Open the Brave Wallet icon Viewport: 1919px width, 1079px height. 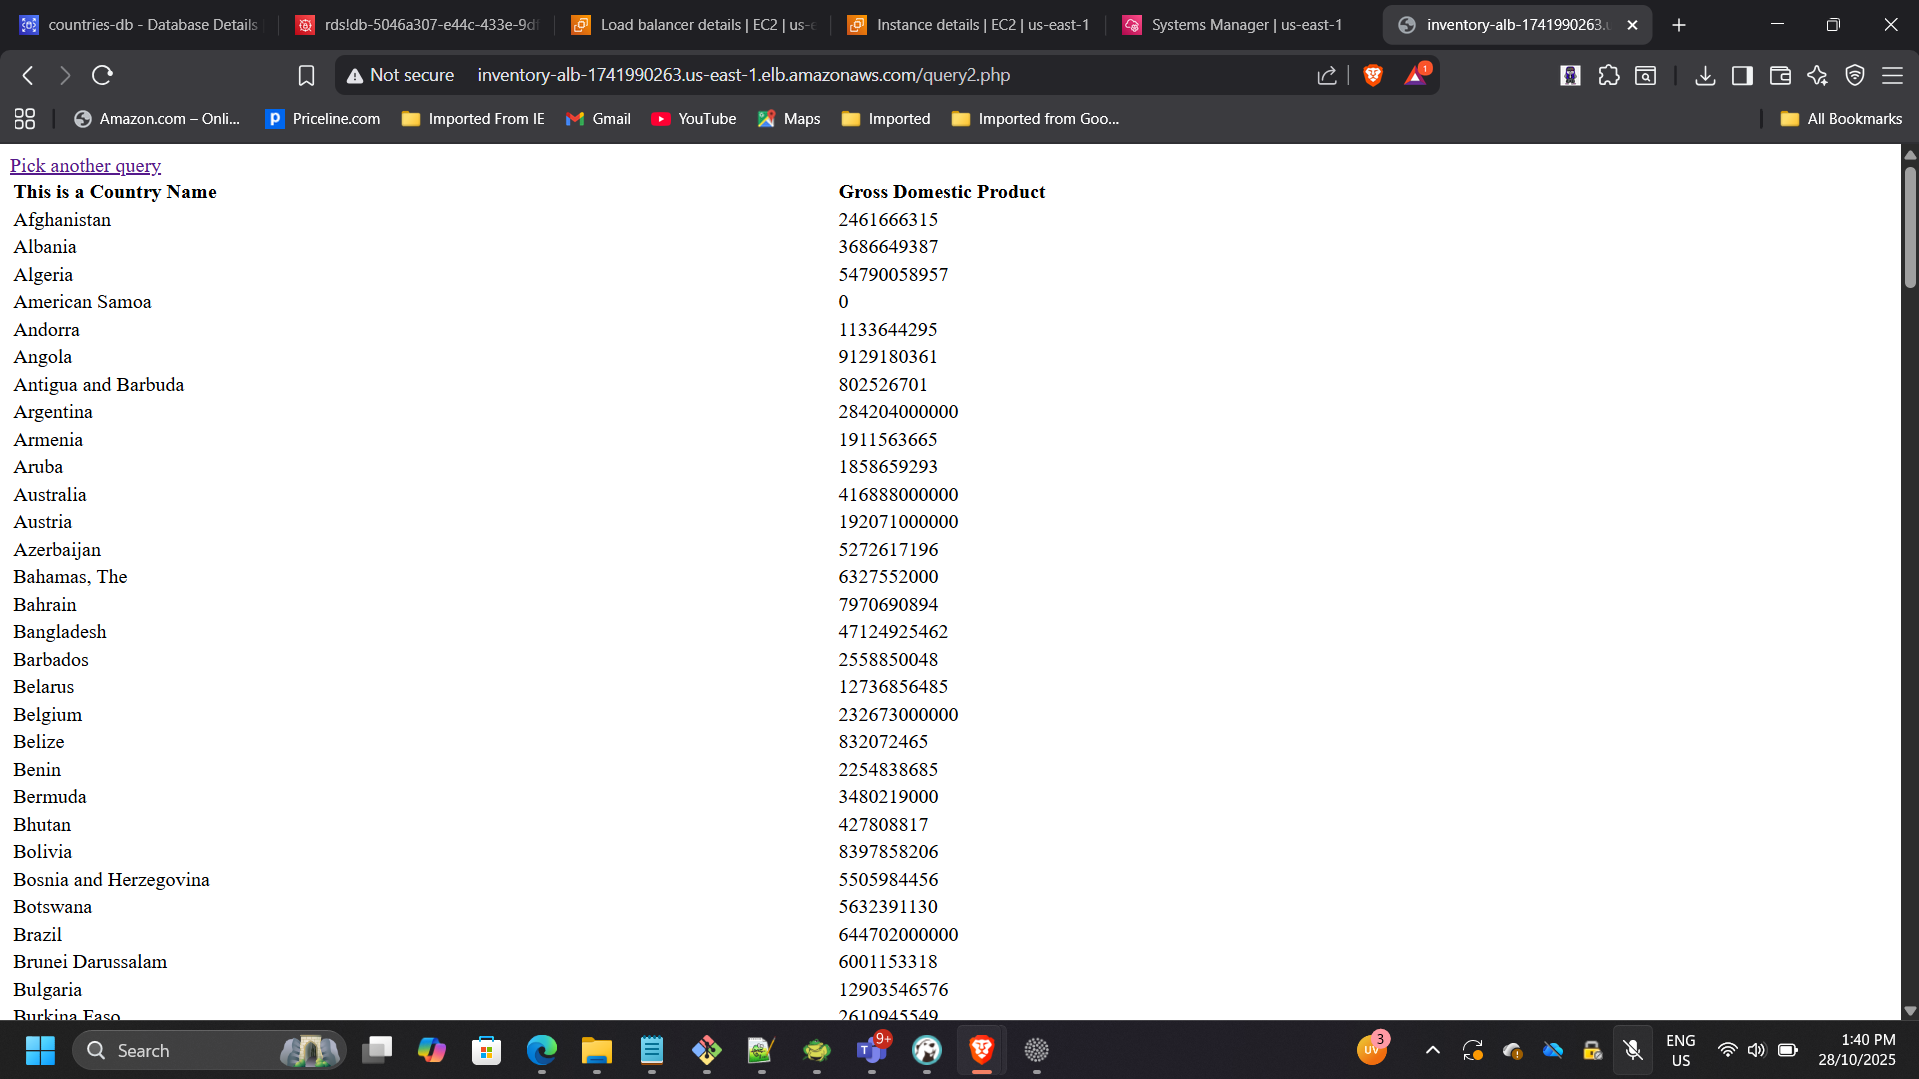tap(1780, 75)
